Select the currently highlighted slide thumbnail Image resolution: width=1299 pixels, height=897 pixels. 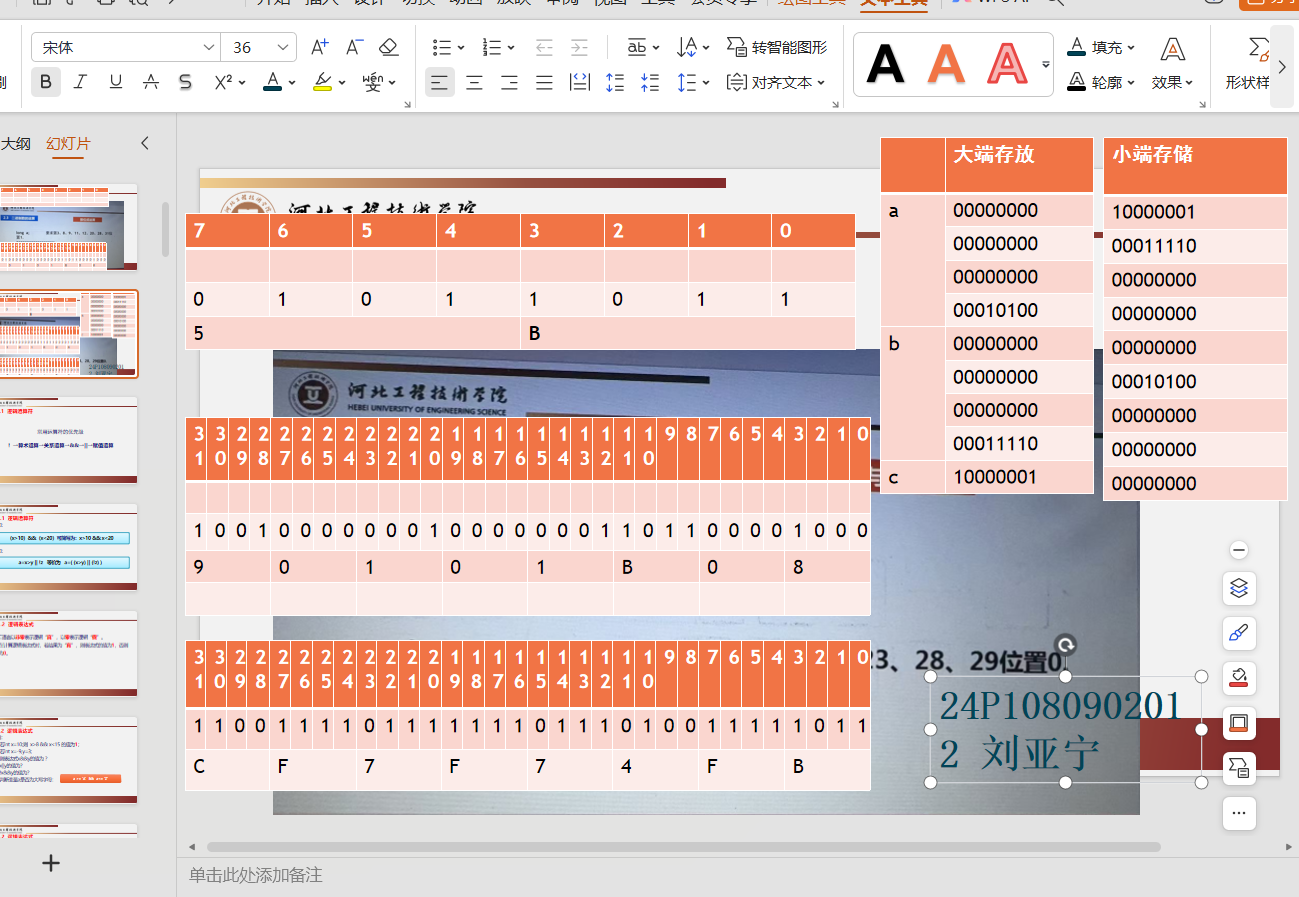coord(68,334)
